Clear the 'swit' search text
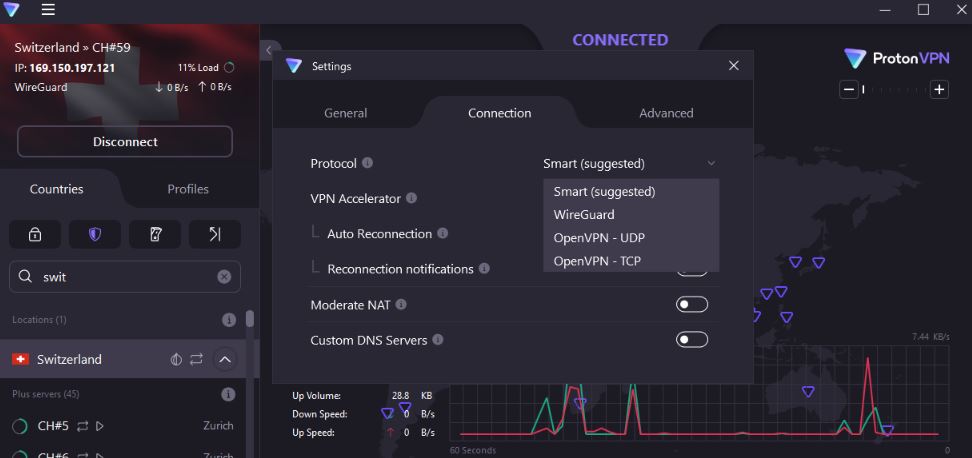 (x=224, y=277)
